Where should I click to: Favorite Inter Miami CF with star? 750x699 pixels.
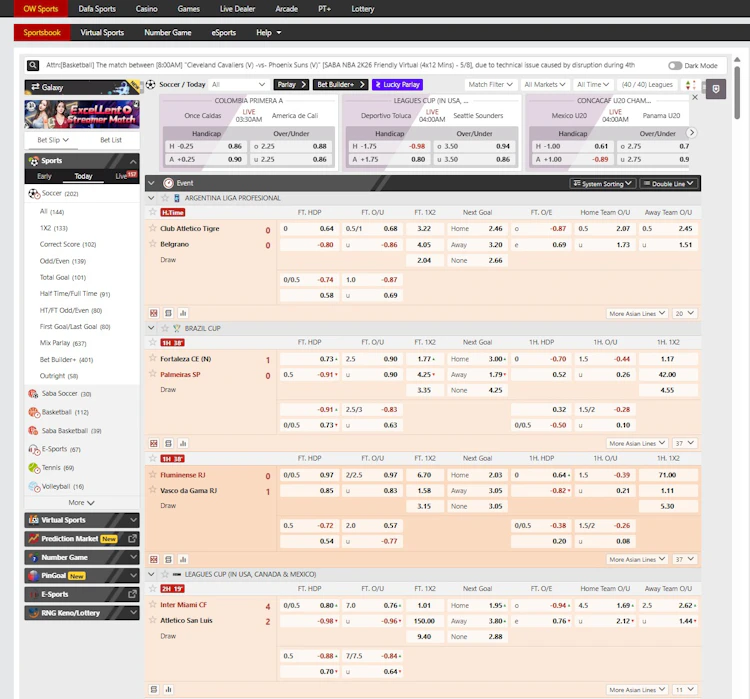tap(153, 604)
